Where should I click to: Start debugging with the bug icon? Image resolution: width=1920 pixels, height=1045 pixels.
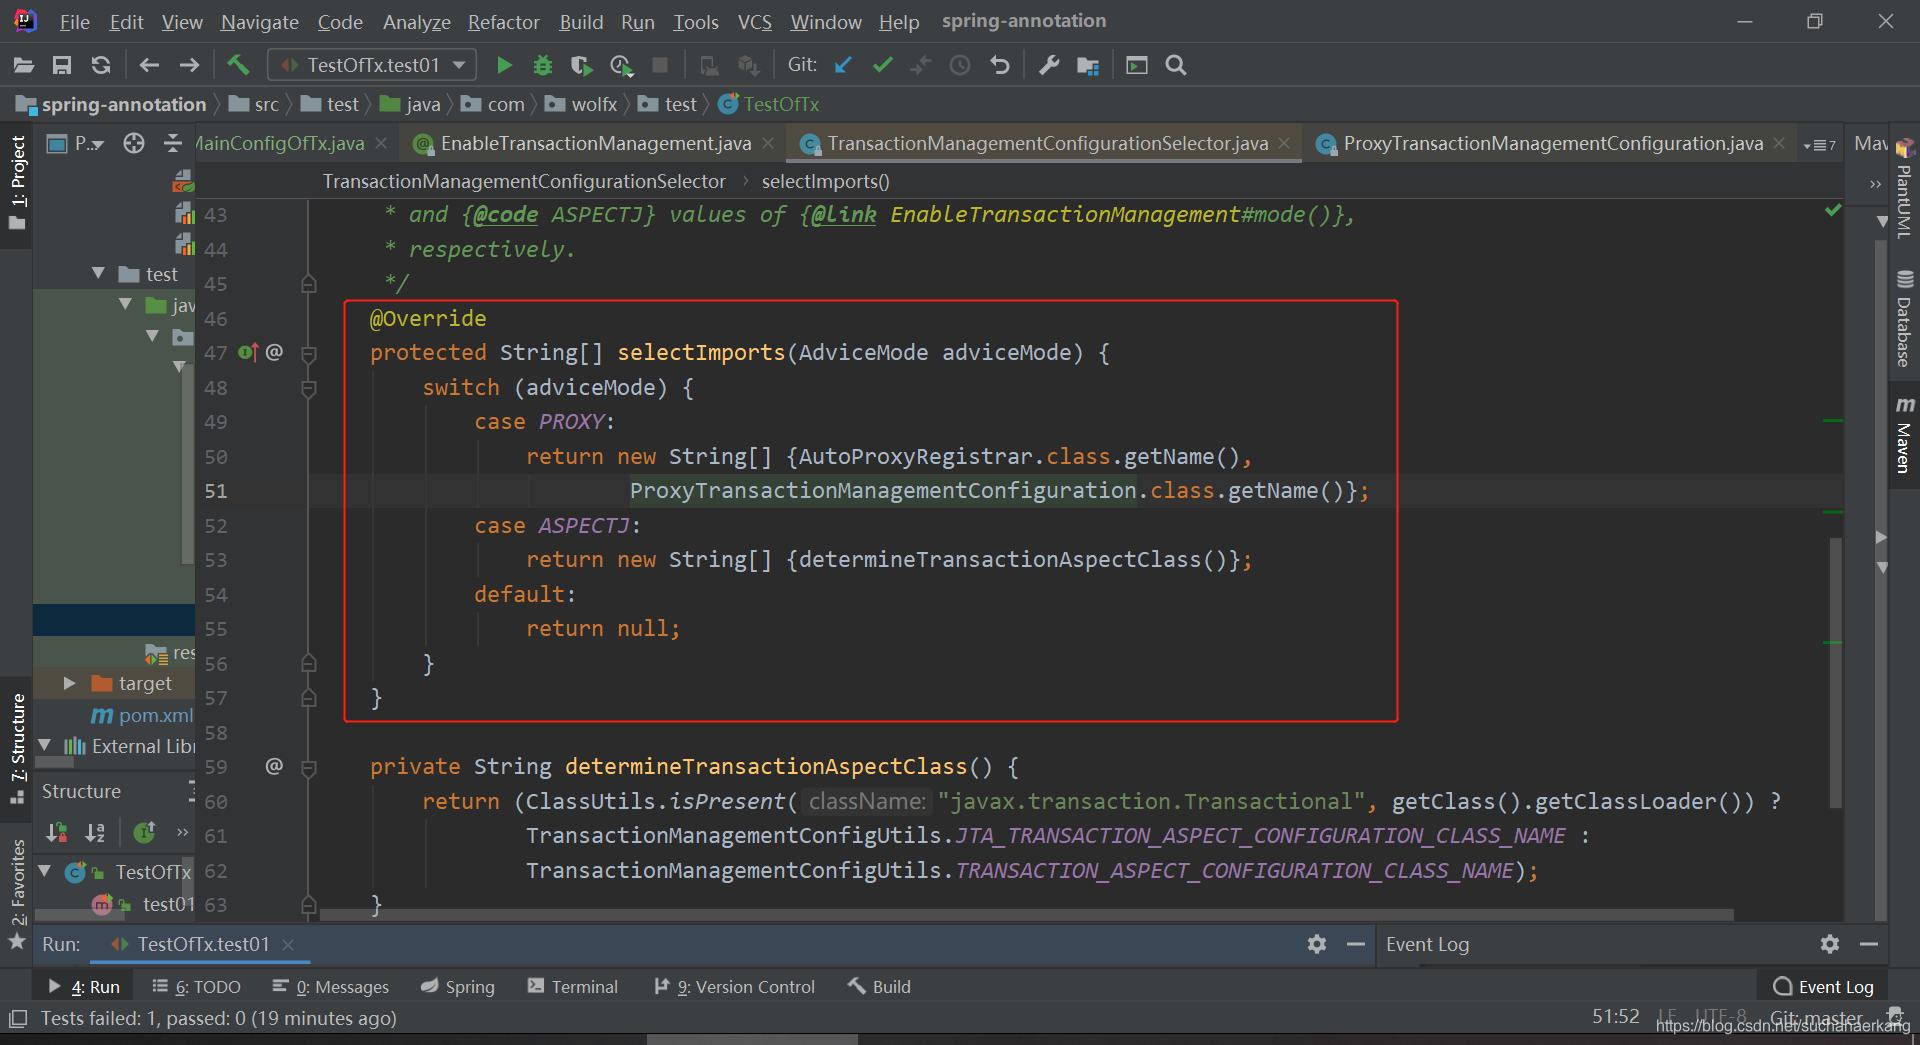[542, 65]
